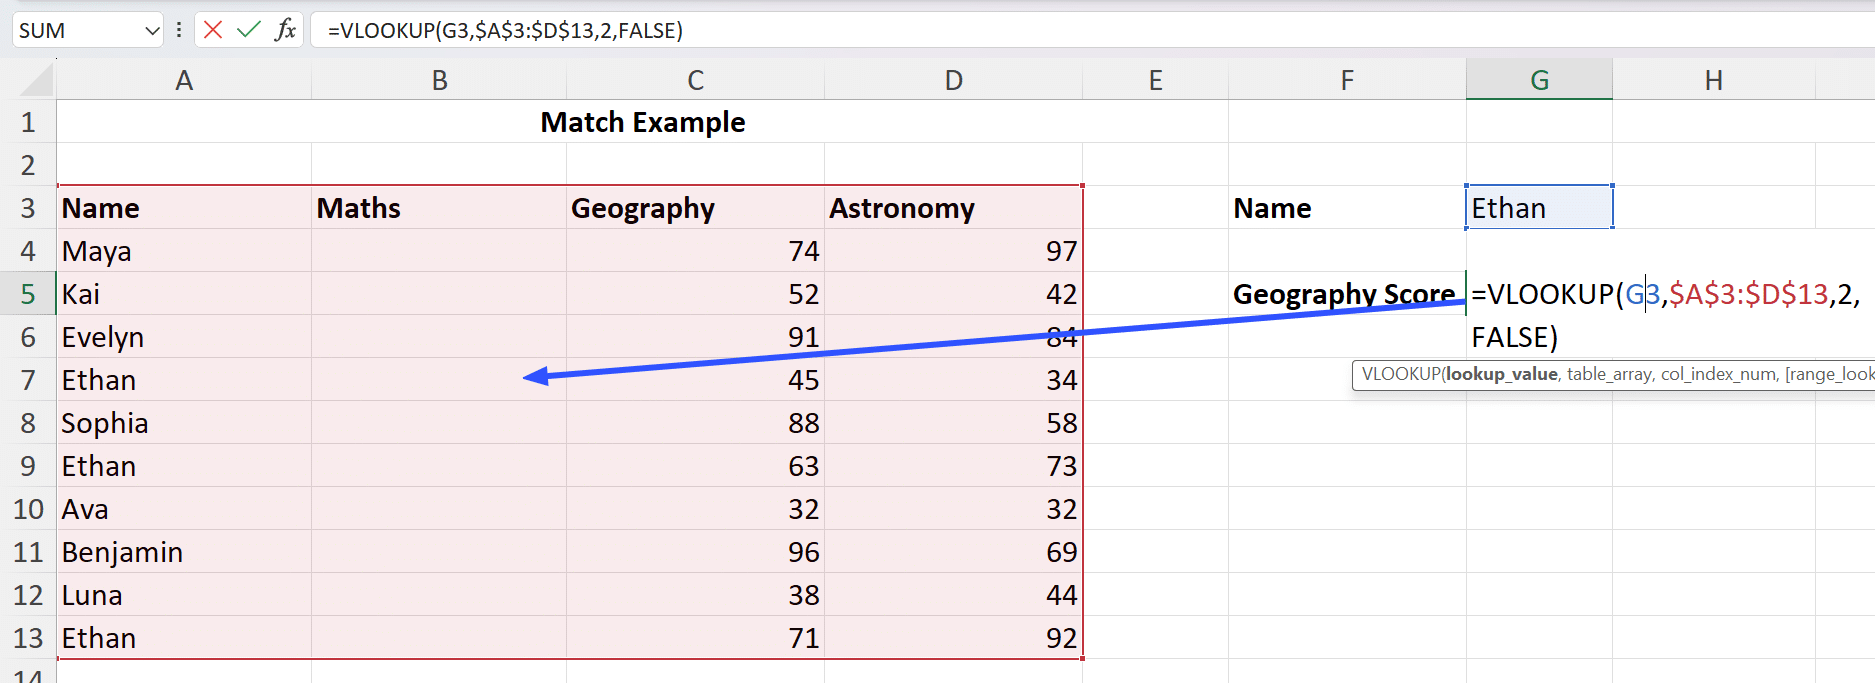
Task: Select row 13 header
Action: click(28, 638)
